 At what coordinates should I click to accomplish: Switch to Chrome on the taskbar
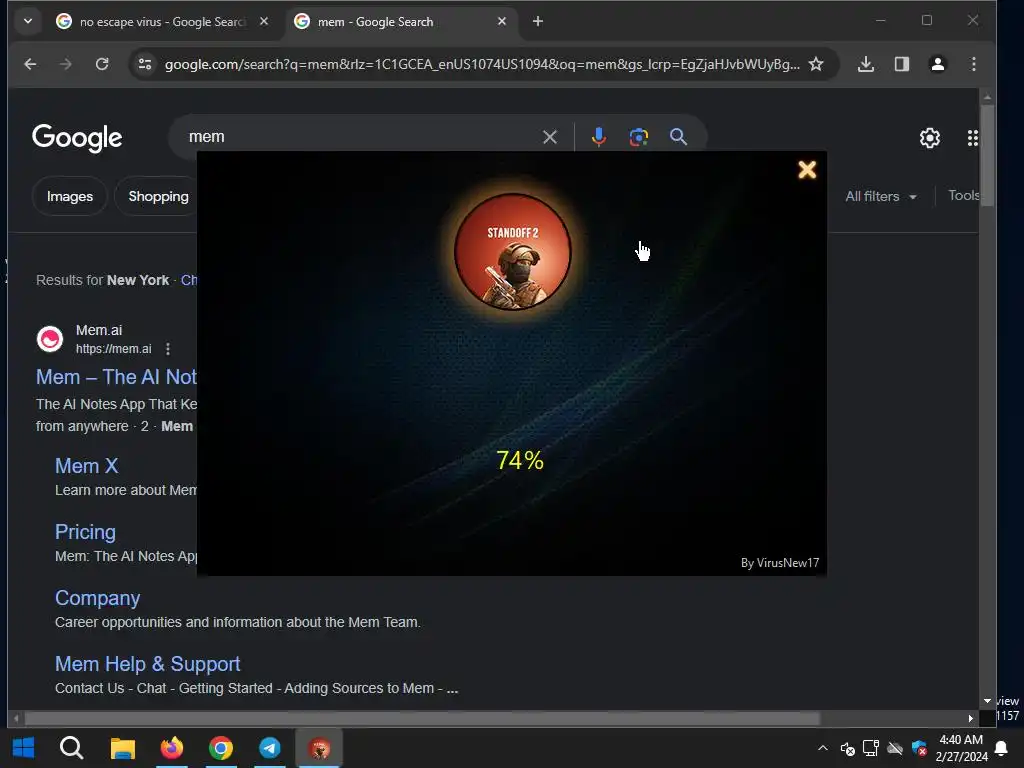(x=221, y=748)
